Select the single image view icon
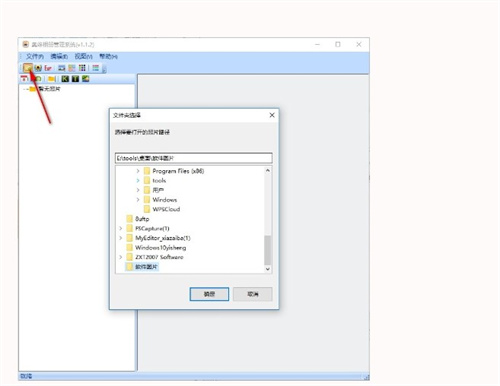Image resolution: width=500 pixels, height=386 pixels. click(62, 68)
